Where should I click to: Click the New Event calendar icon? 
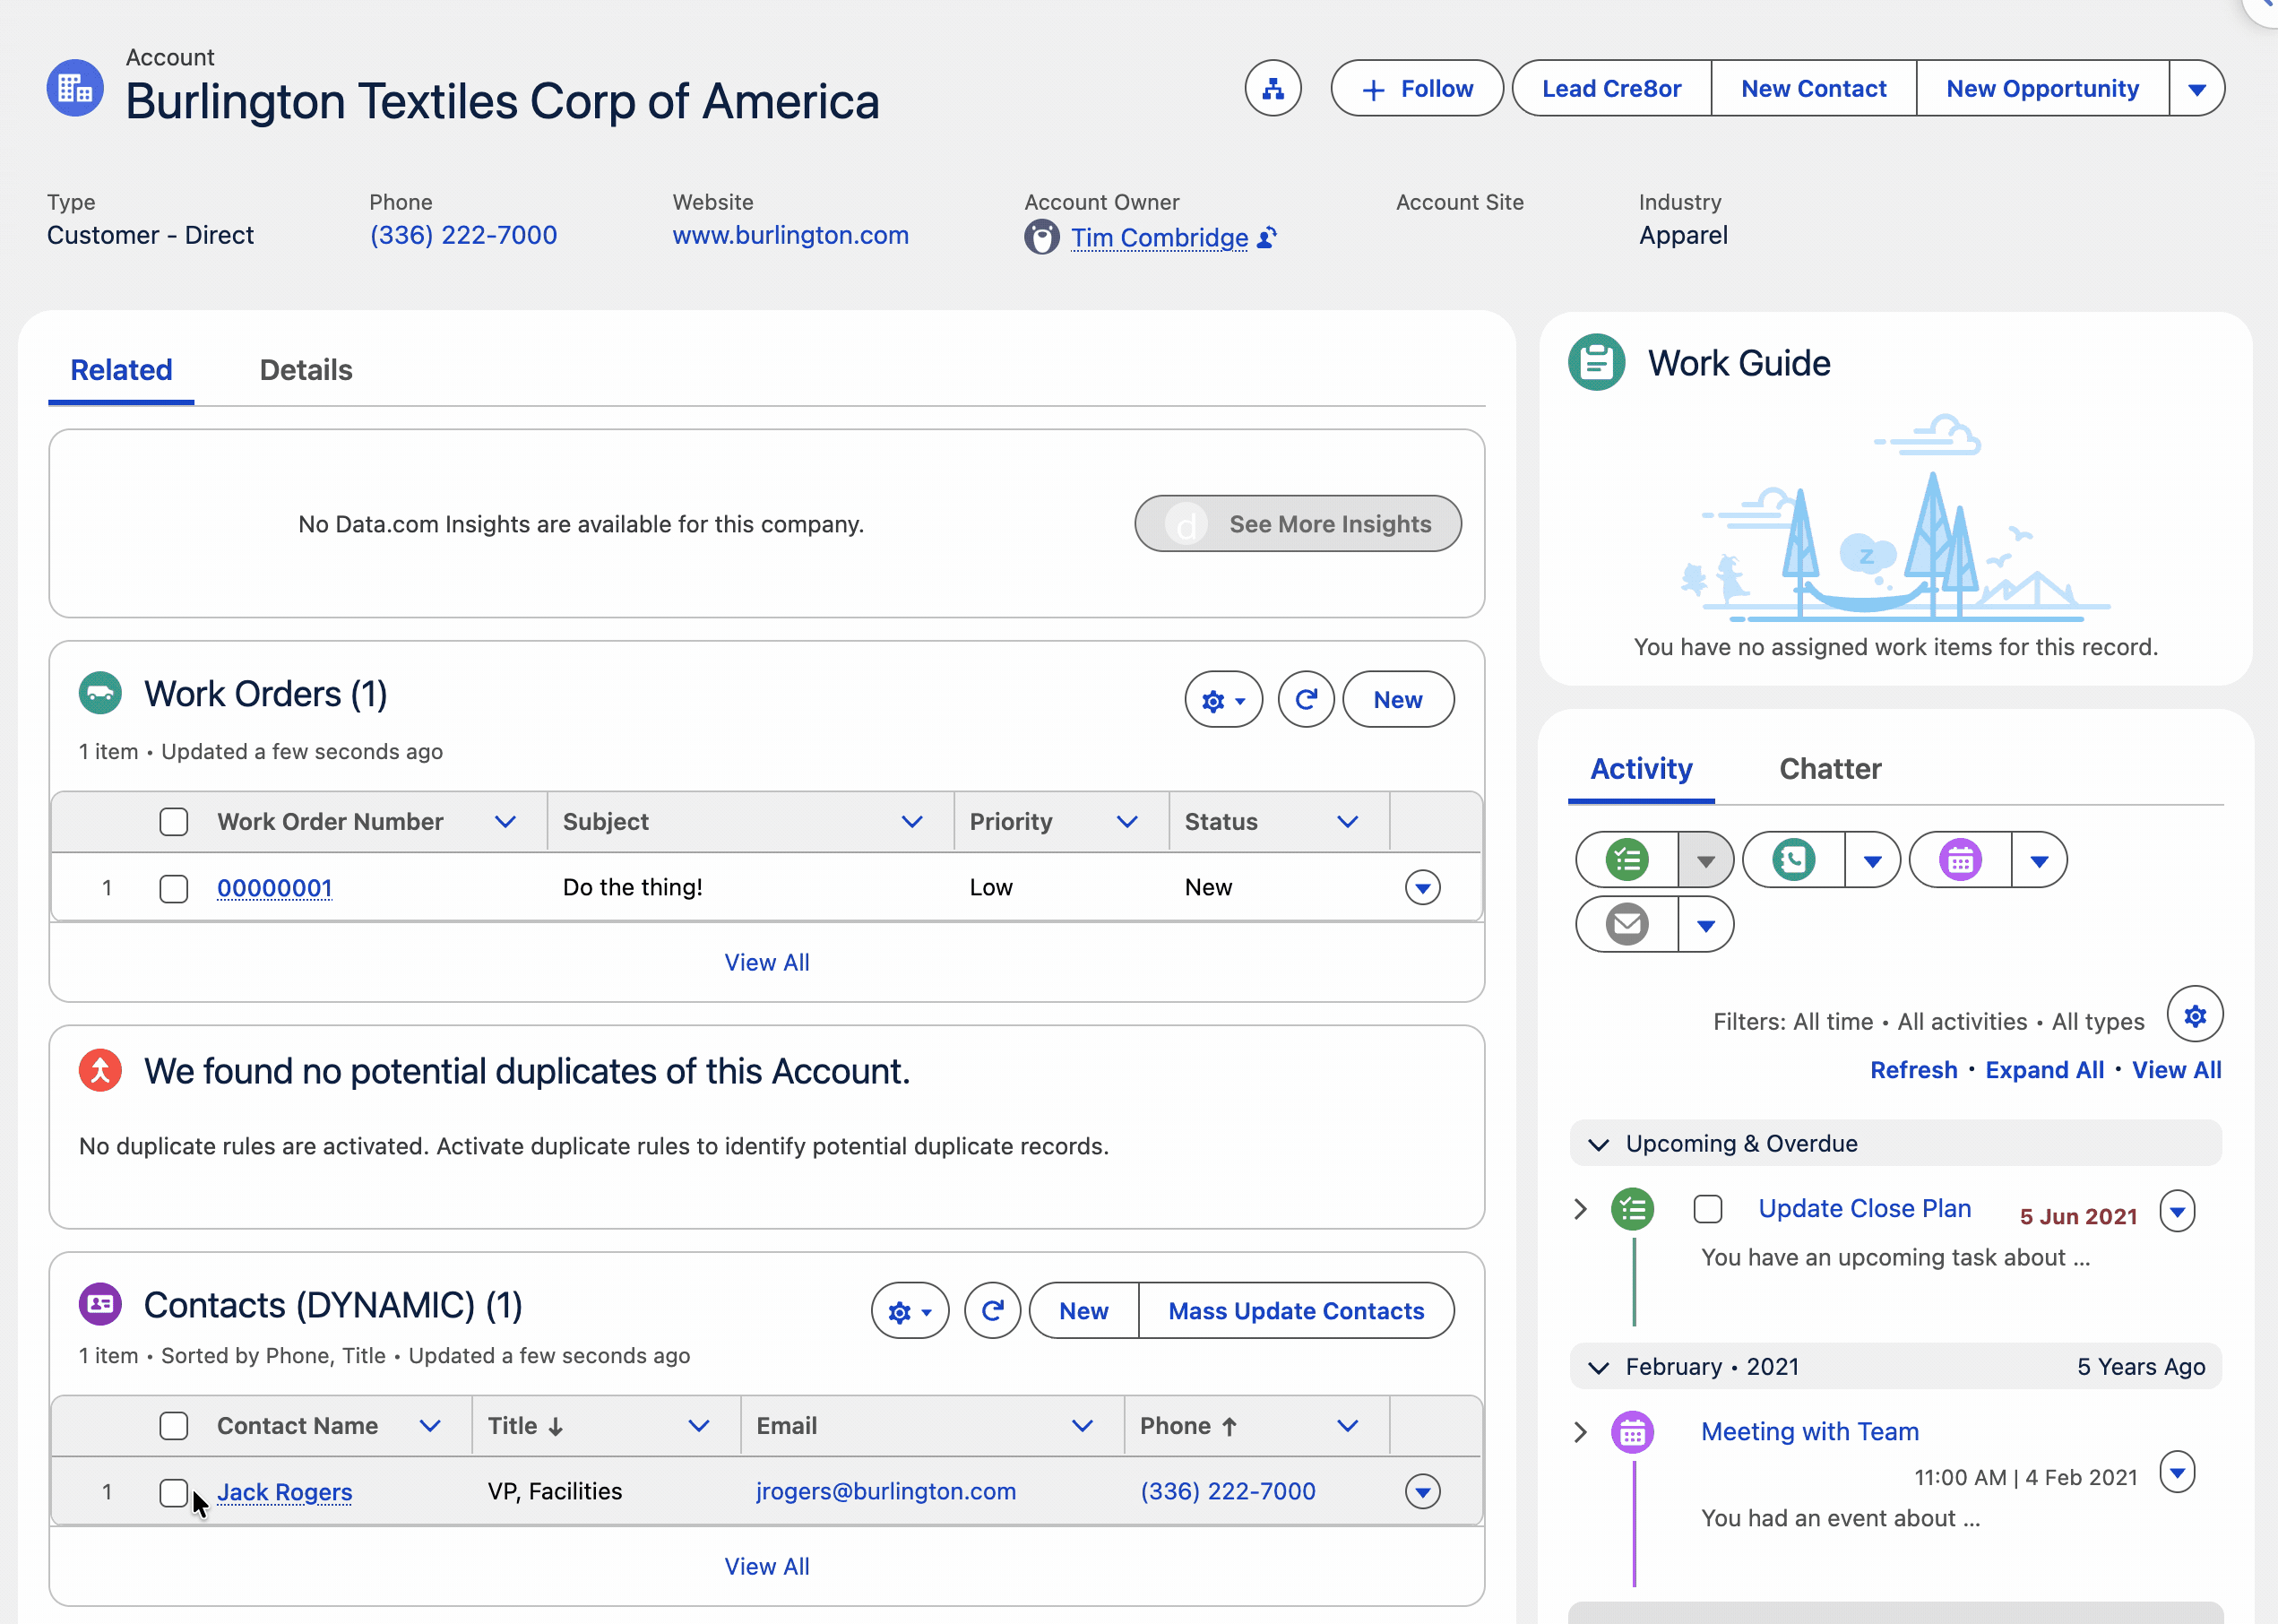tap(1960, 860)
